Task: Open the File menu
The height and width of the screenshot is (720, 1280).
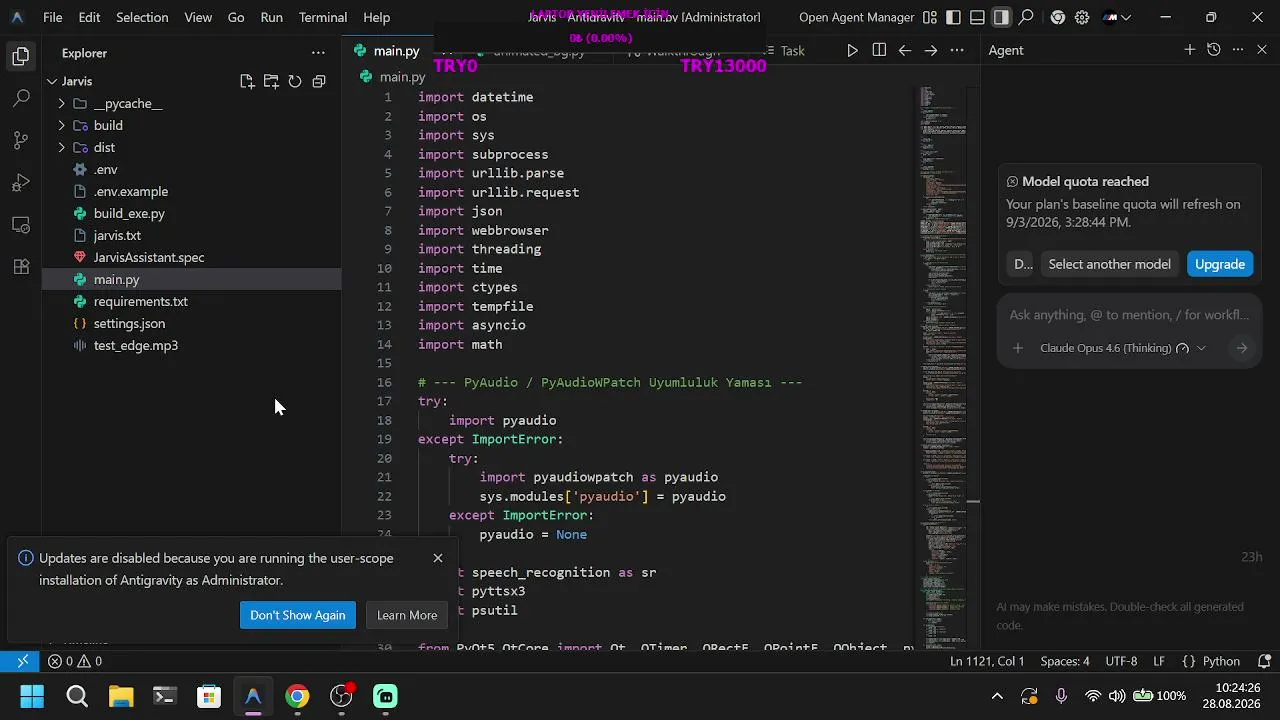Action: pos(53,17)
